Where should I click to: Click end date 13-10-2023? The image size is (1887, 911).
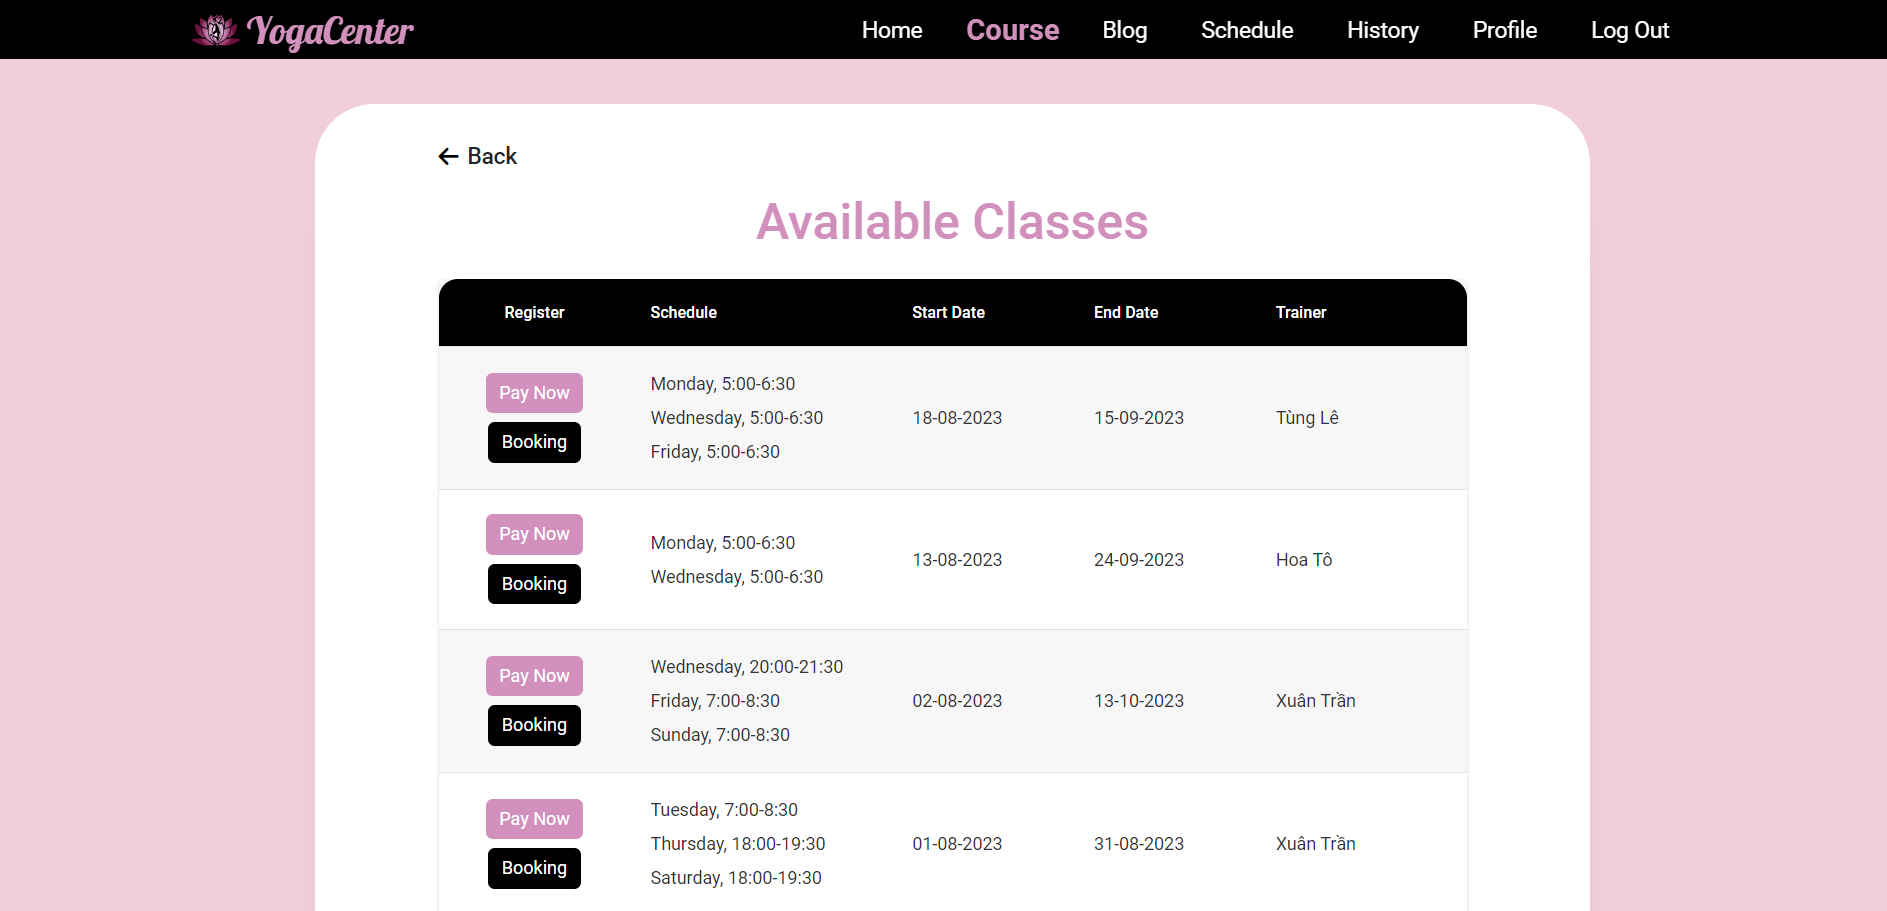pyautogui.click(x=1139, y=701)
